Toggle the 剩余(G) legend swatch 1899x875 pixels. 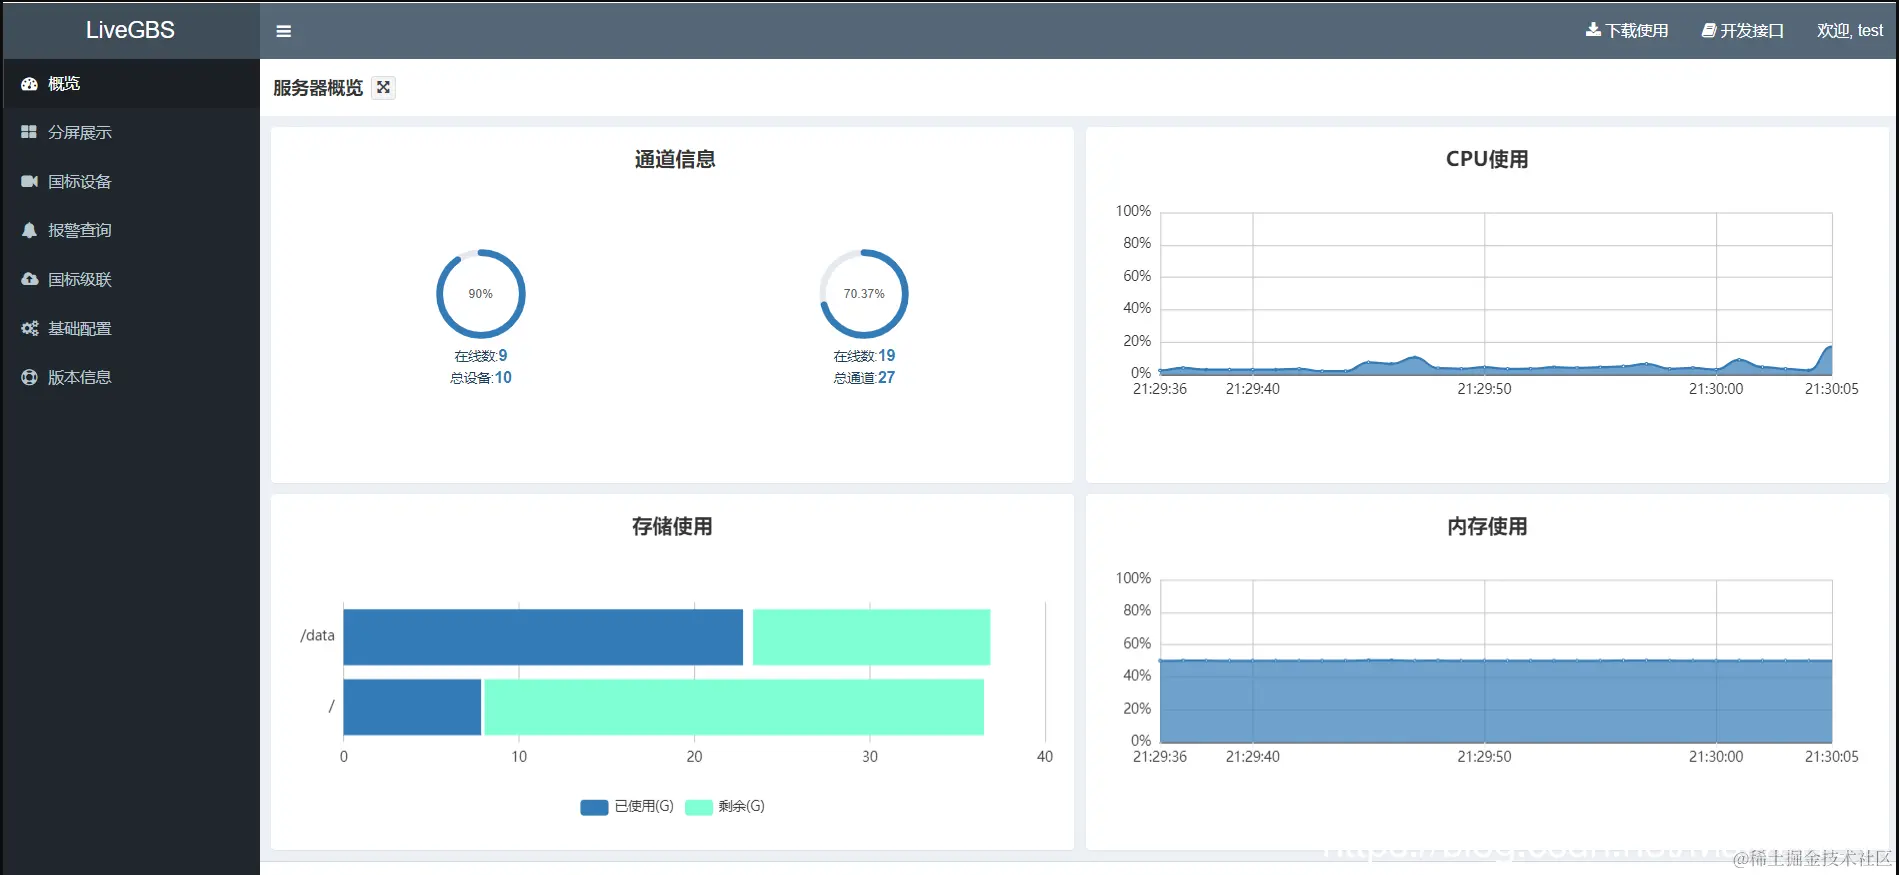(699, 807)
